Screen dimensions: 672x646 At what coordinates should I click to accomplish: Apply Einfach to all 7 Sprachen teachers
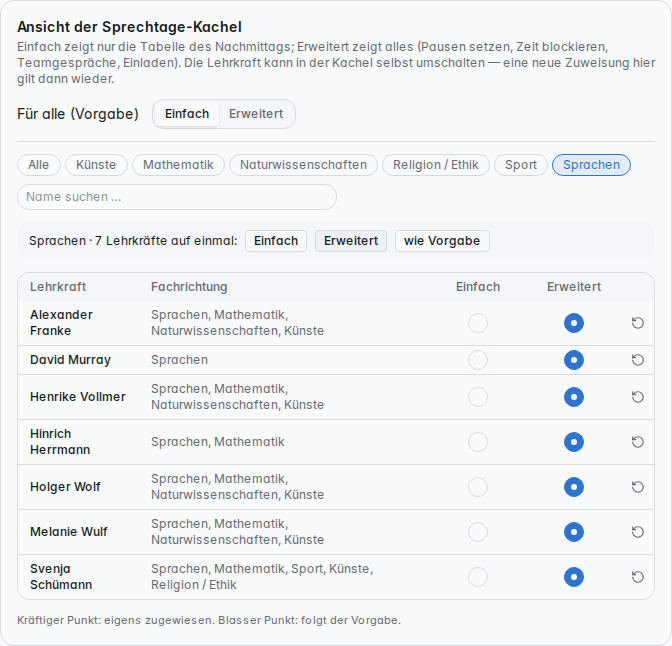pyautogui.click(x=276, y=241)
